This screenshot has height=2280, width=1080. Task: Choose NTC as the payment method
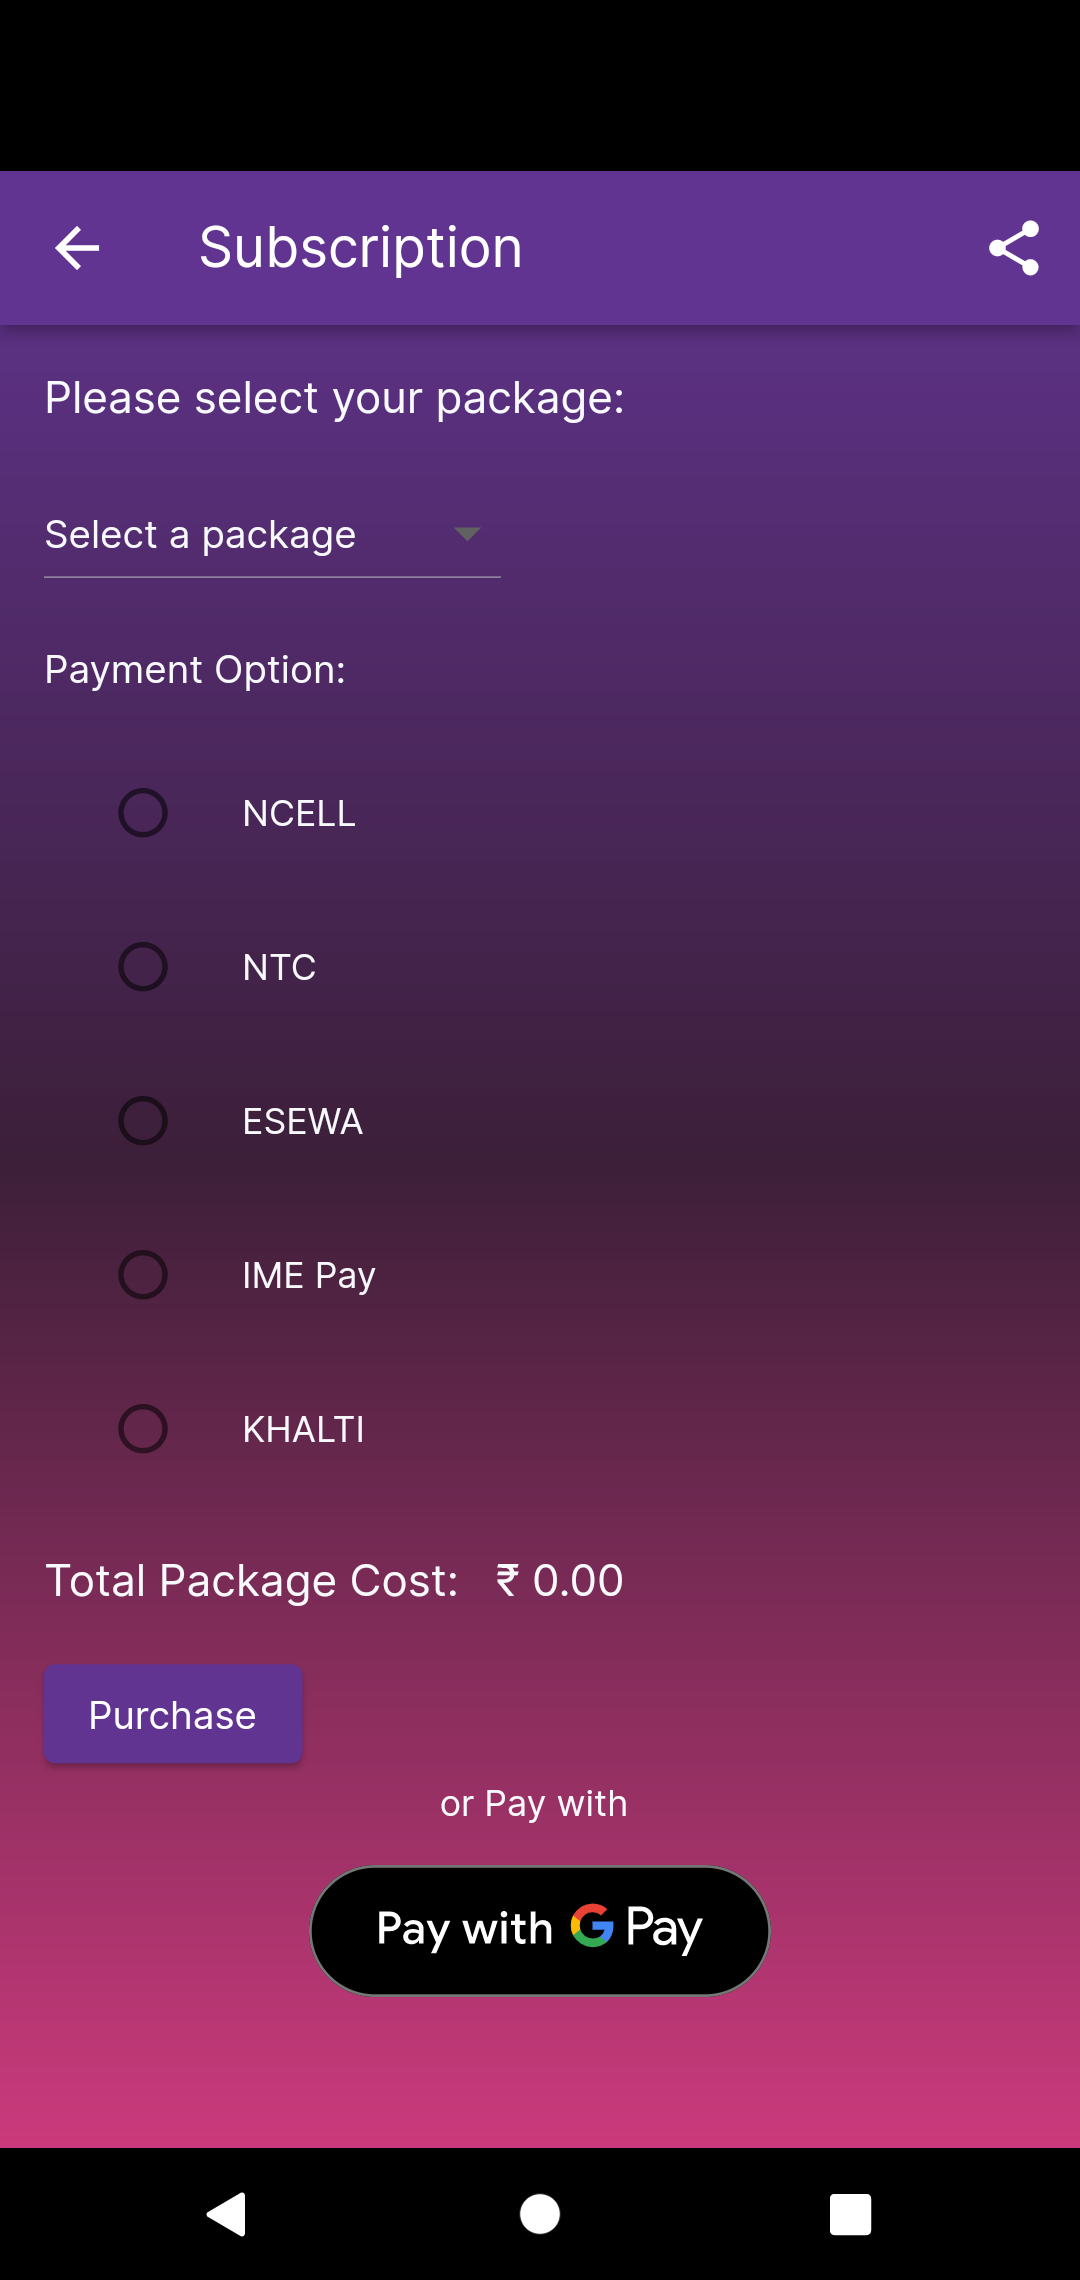point(143,967)
